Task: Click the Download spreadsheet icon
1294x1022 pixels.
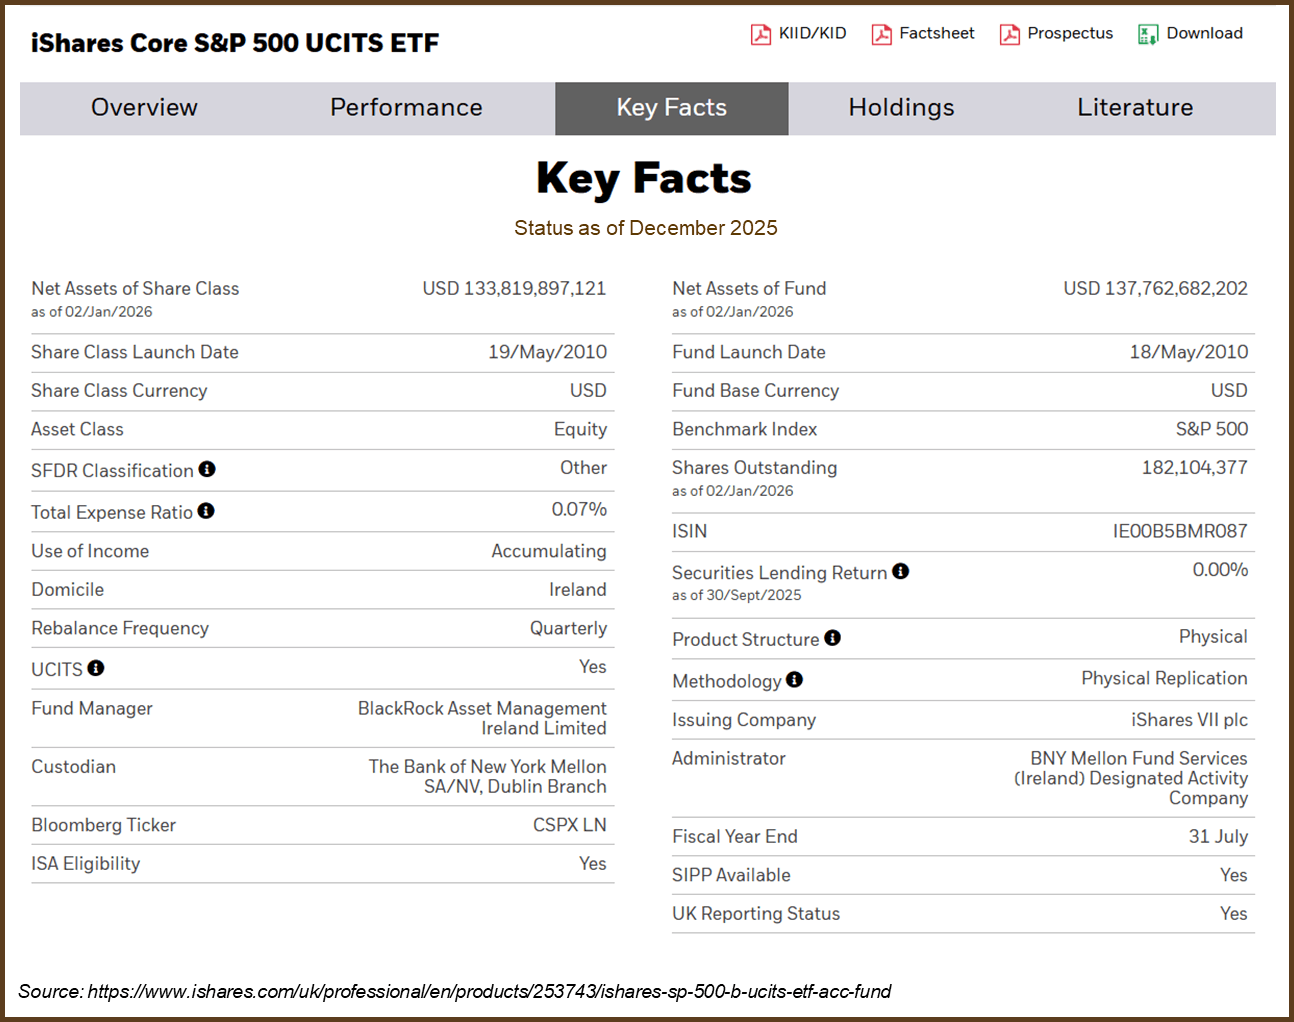Action: (x=1148, y=35)
